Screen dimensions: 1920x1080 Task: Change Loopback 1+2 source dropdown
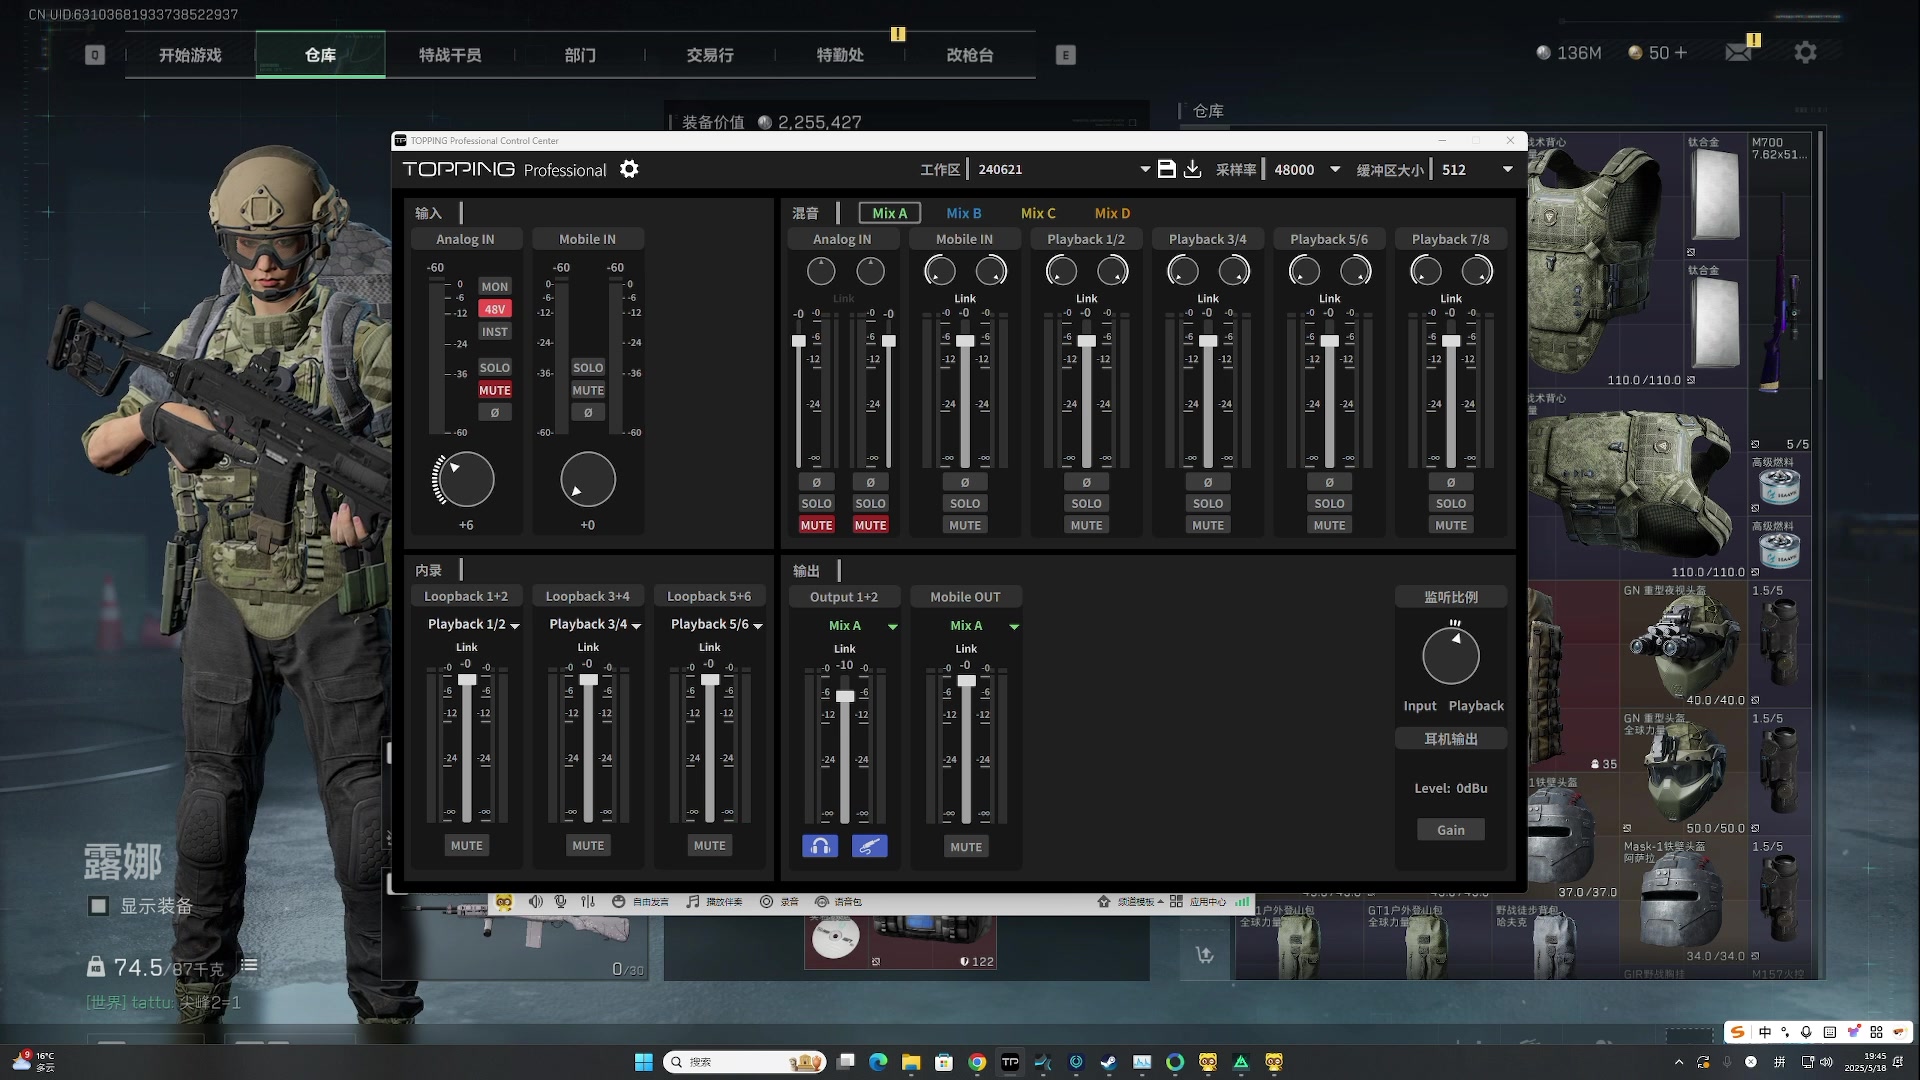point(473,624)
